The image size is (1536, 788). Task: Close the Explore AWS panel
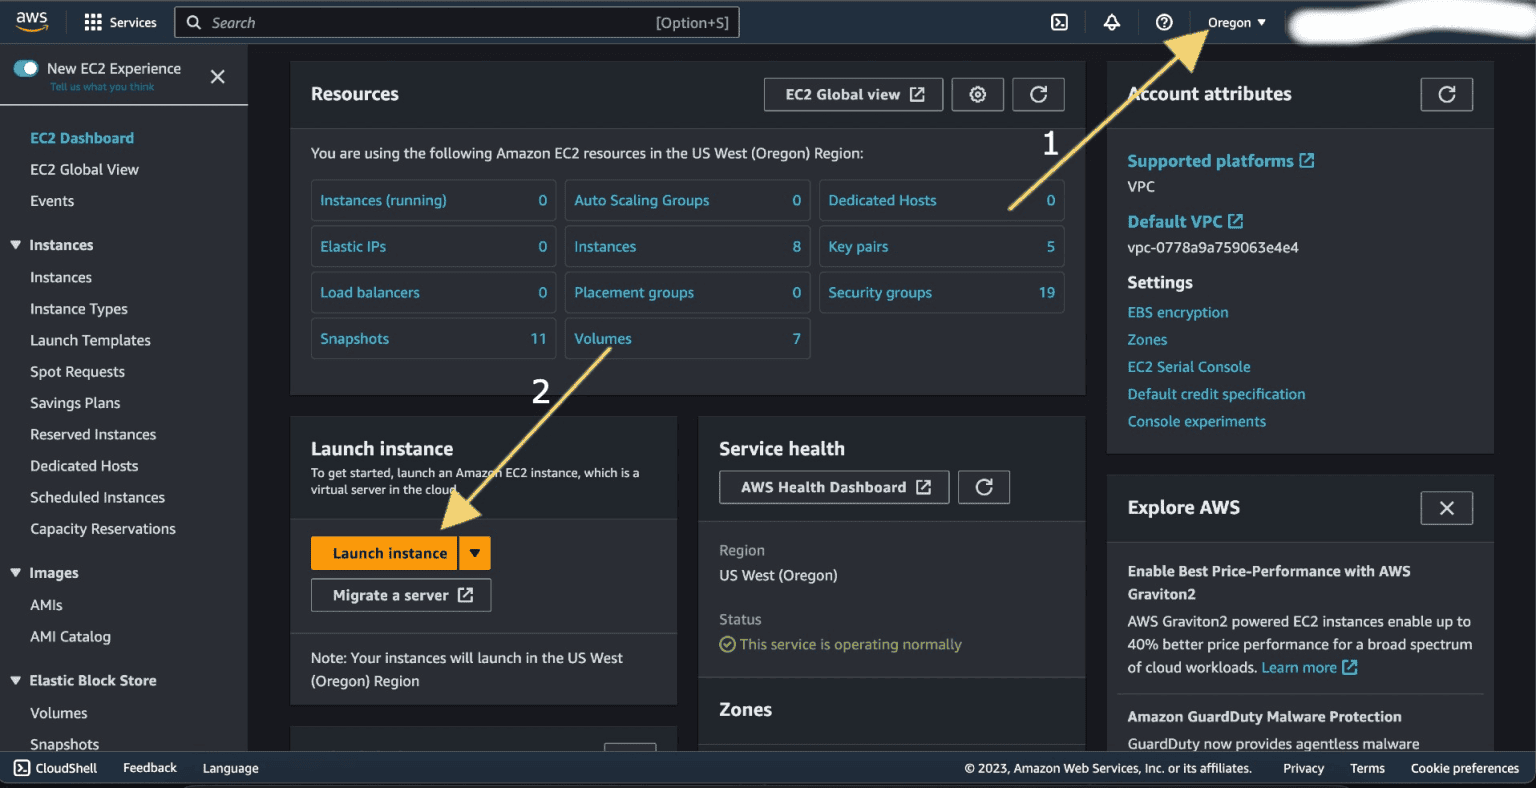tap(1446, 507)
